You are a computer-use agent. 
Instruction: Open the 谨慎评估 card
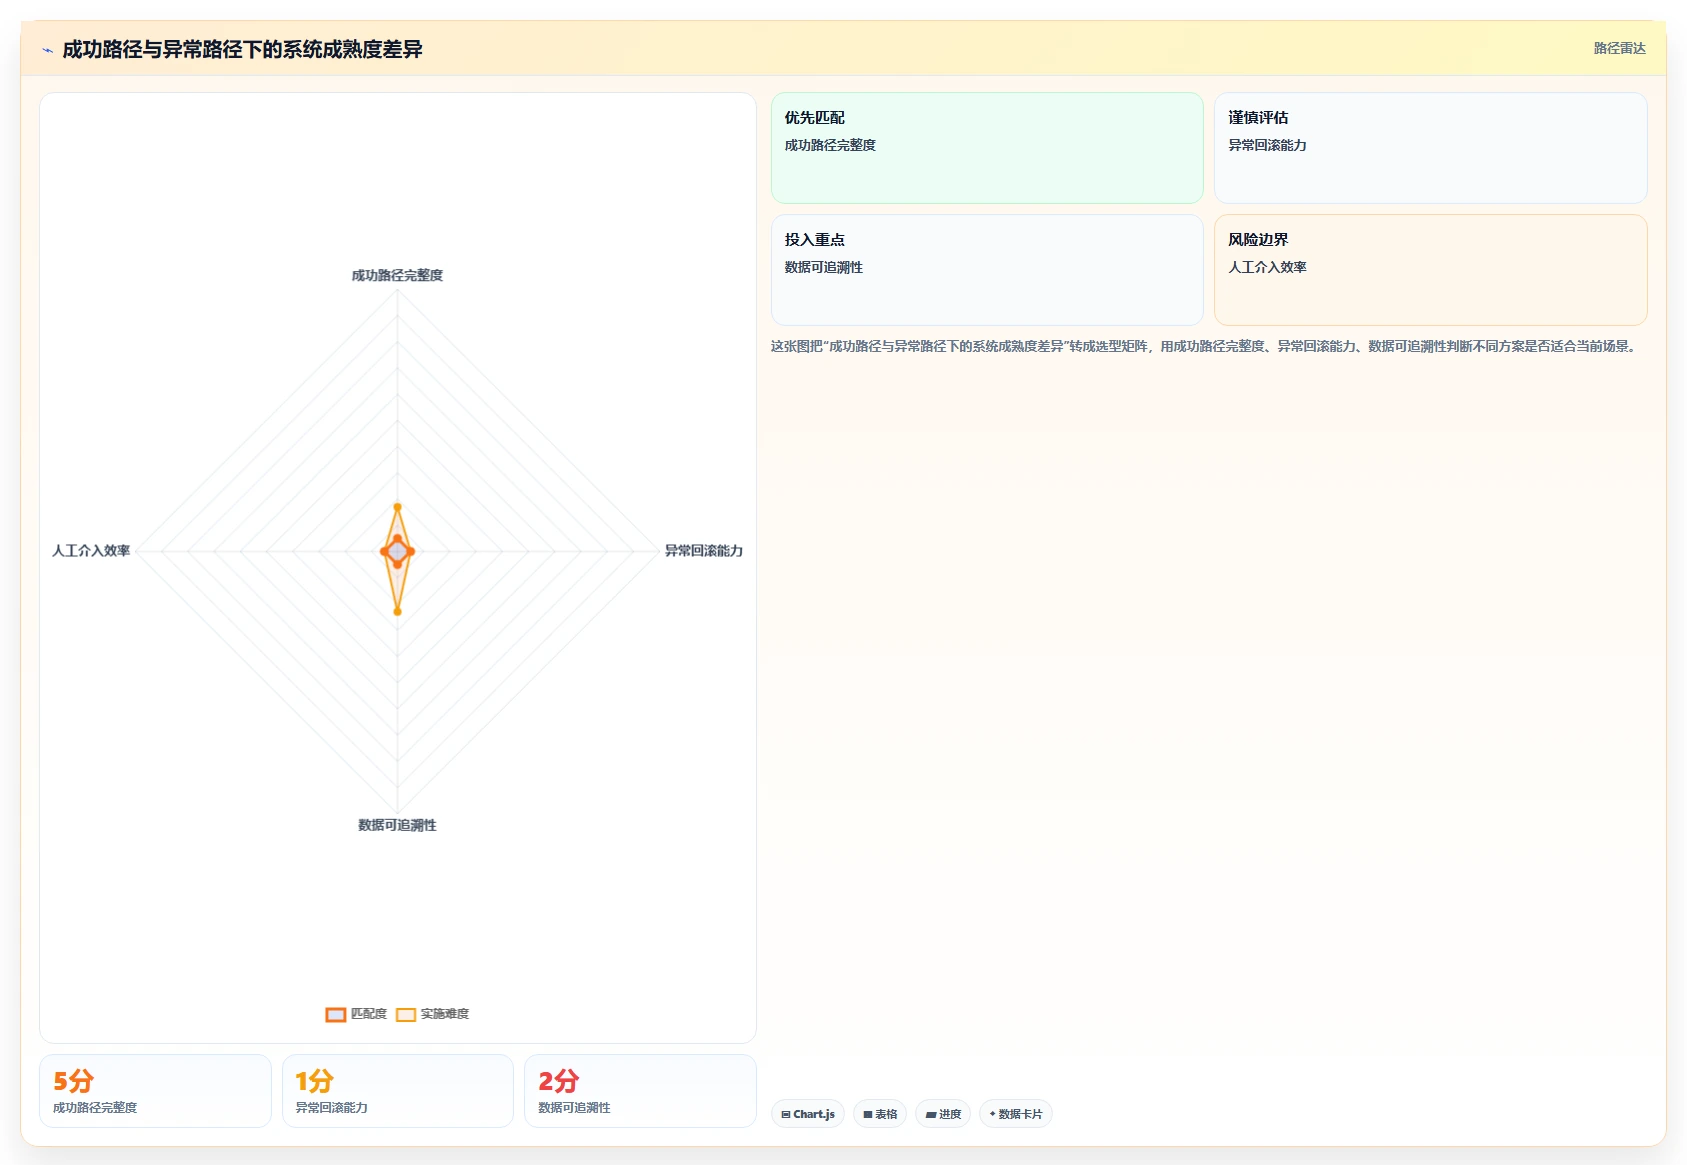click(1430, 148)
